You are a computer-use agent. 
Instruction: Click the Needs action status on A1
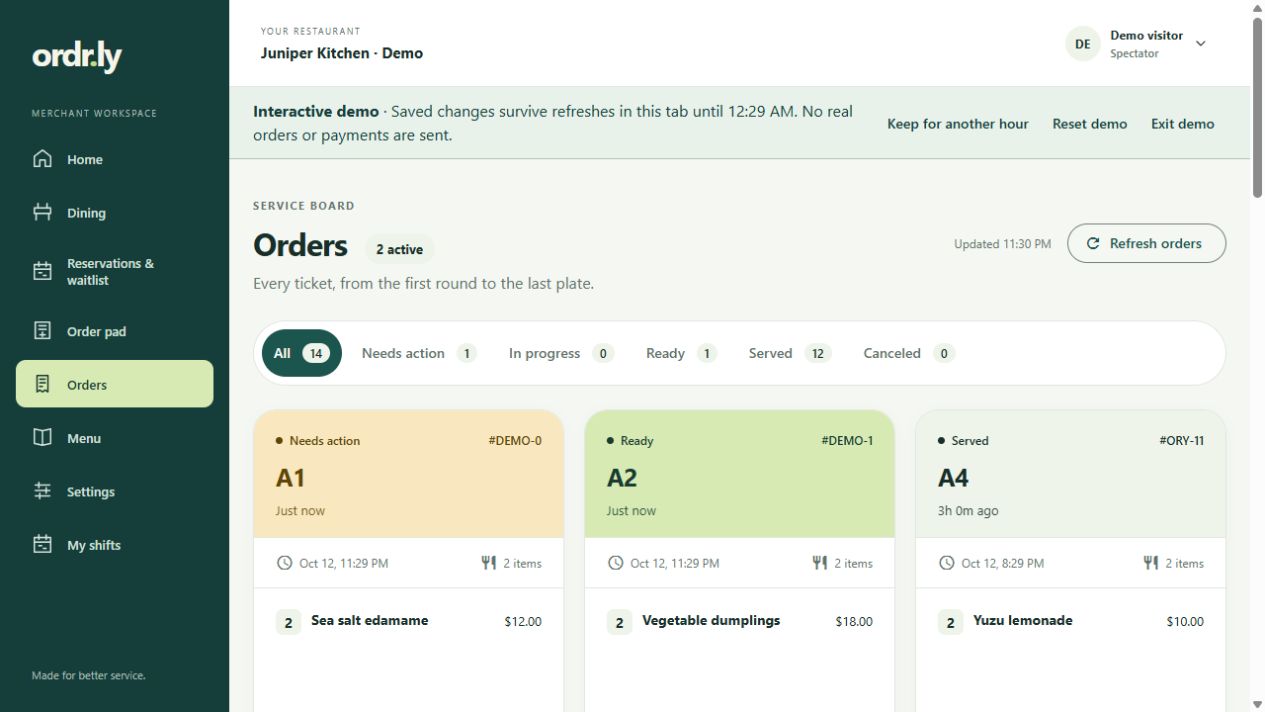(x=318, y=440)
